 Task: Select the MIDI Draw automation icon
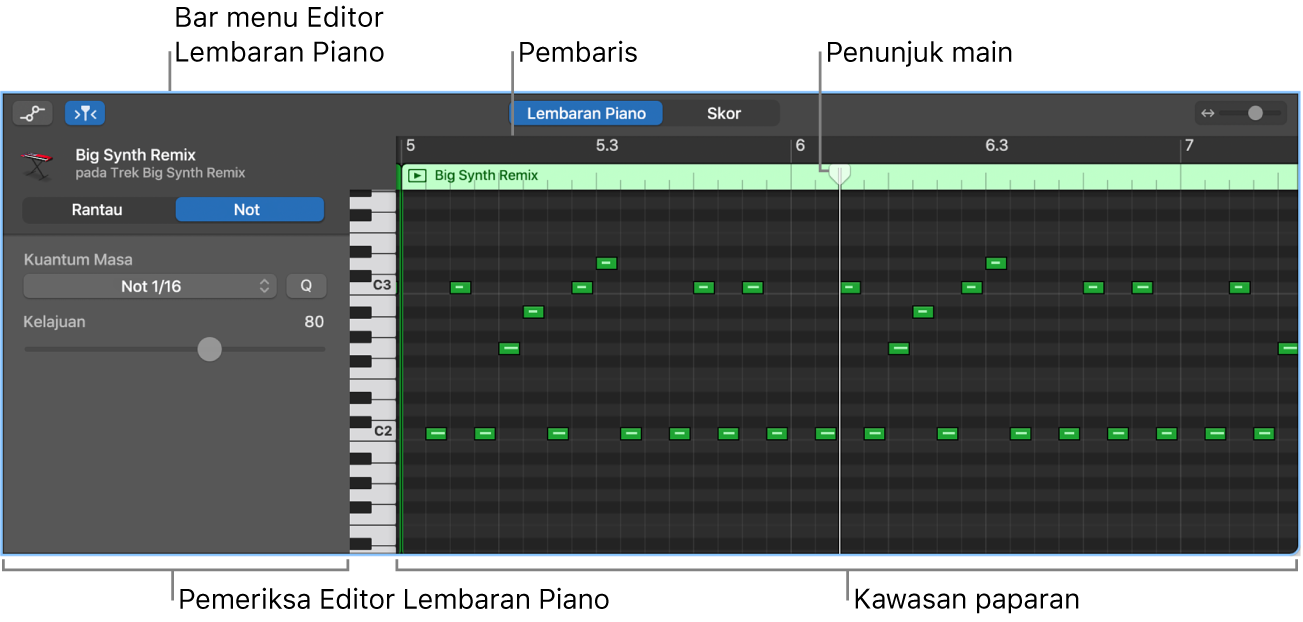tap(32, 112)
